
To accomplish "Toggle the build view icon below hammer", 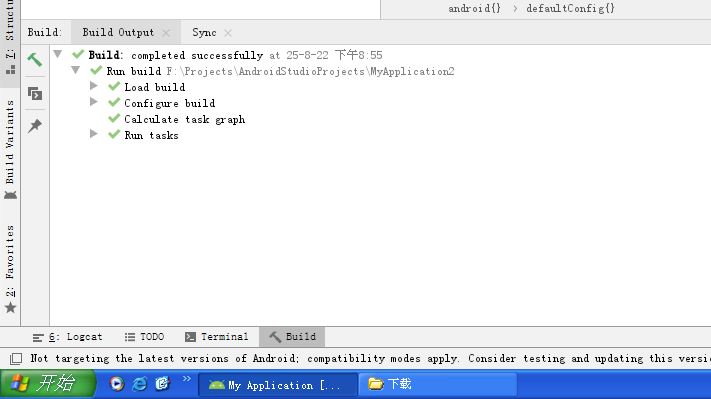I will pyautogui.click(x=34, y=93).
